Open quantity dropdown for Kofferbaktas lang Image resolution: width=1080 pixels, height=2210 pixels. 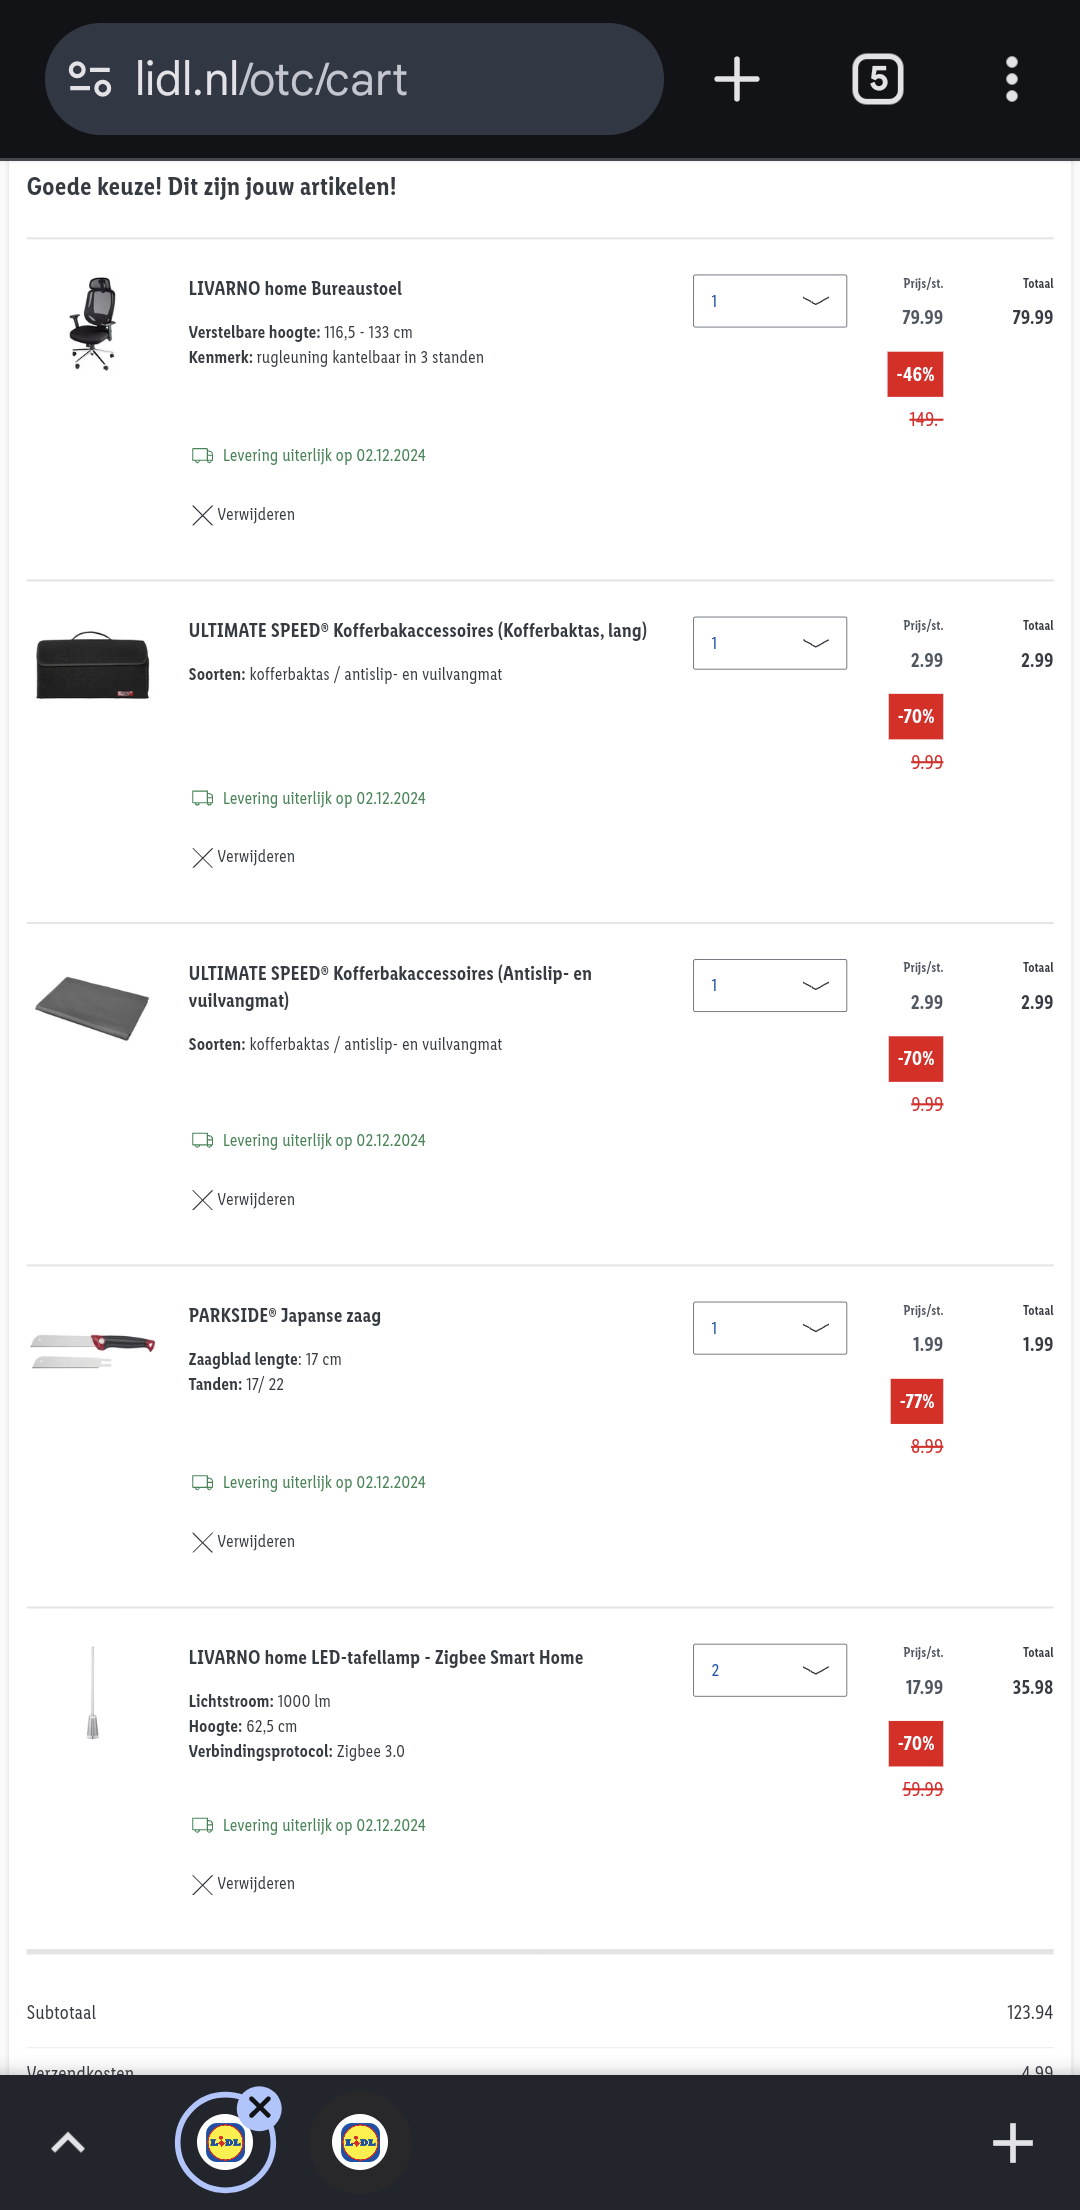coord(769,643)
